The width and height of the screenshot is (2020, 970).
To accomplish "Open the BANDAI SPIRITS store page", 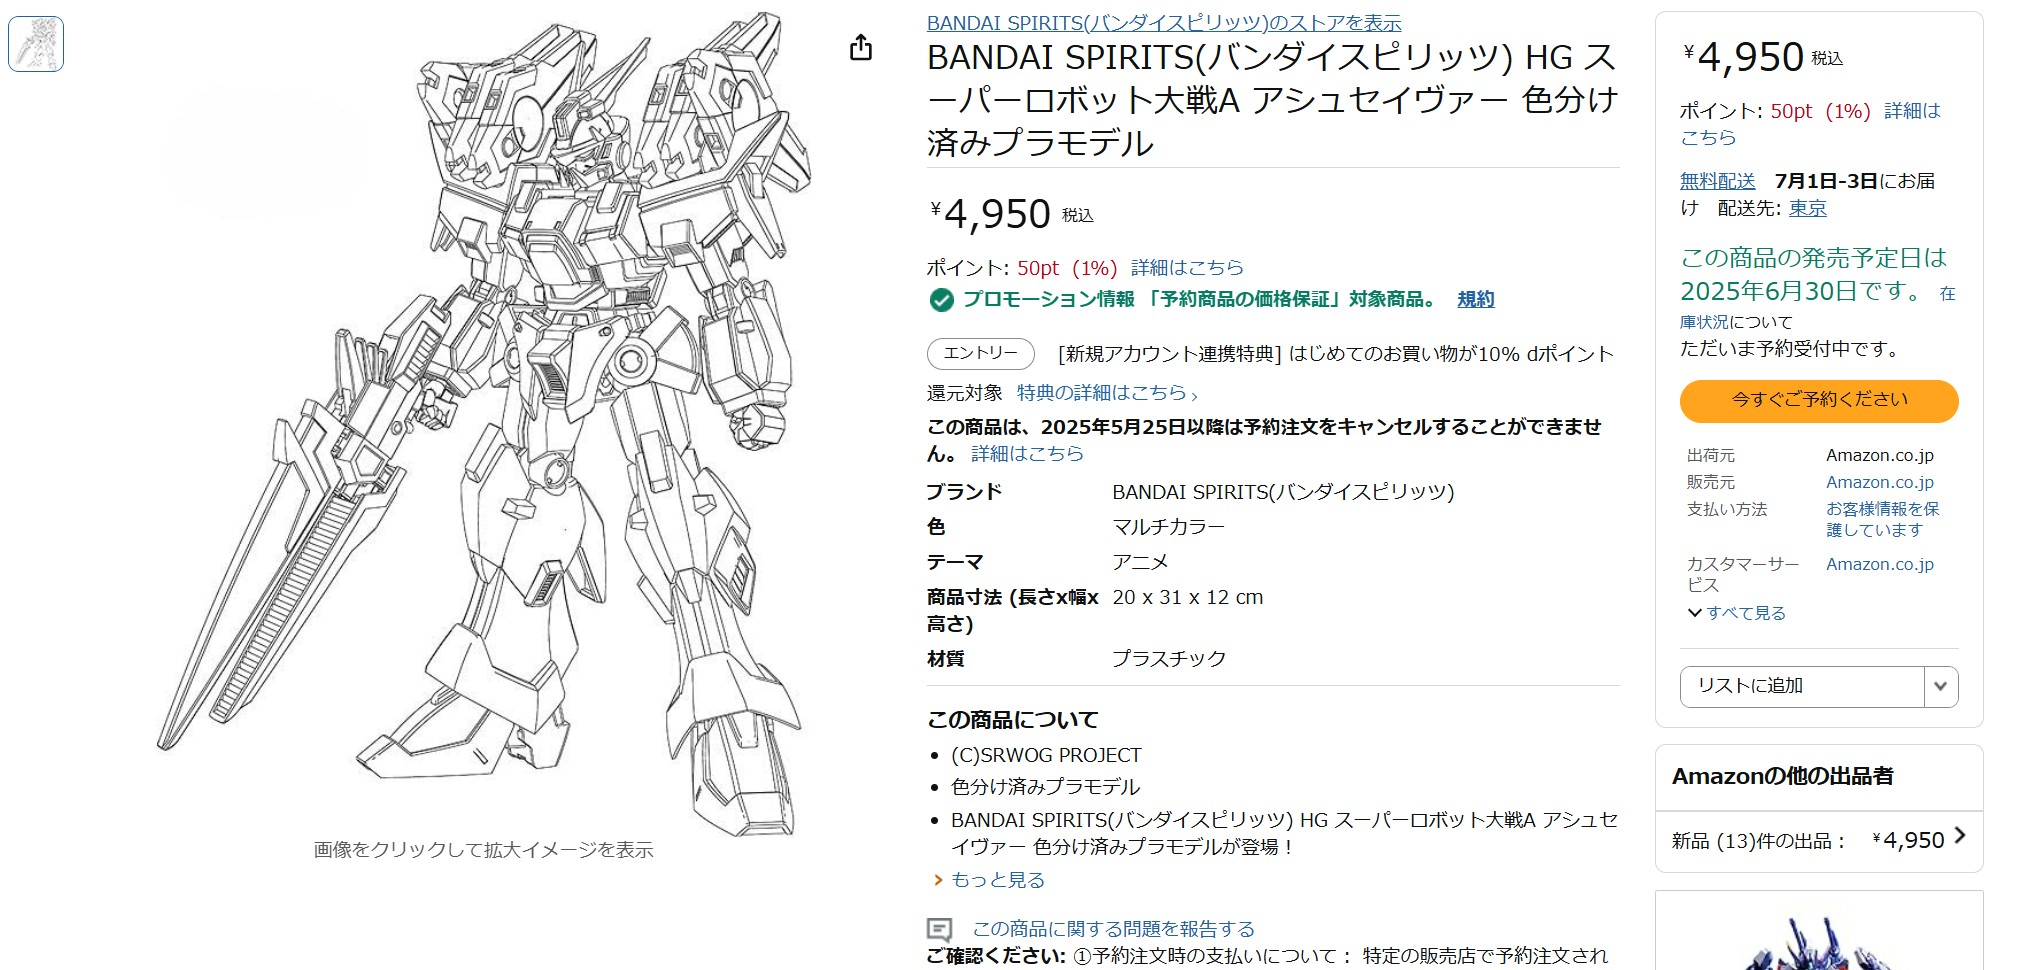I will pyautogui.click(x=1163, y=23).
